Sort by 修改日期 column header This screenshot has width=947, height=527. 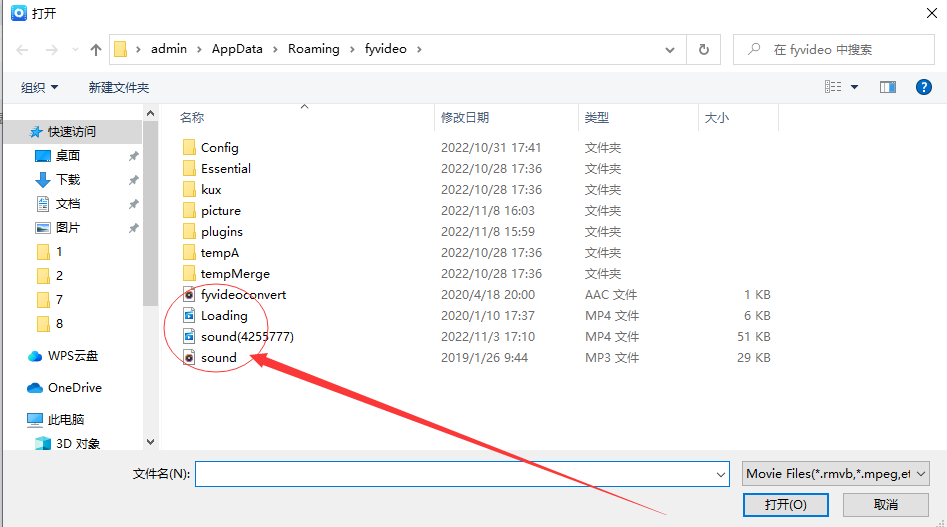point(464,118)
